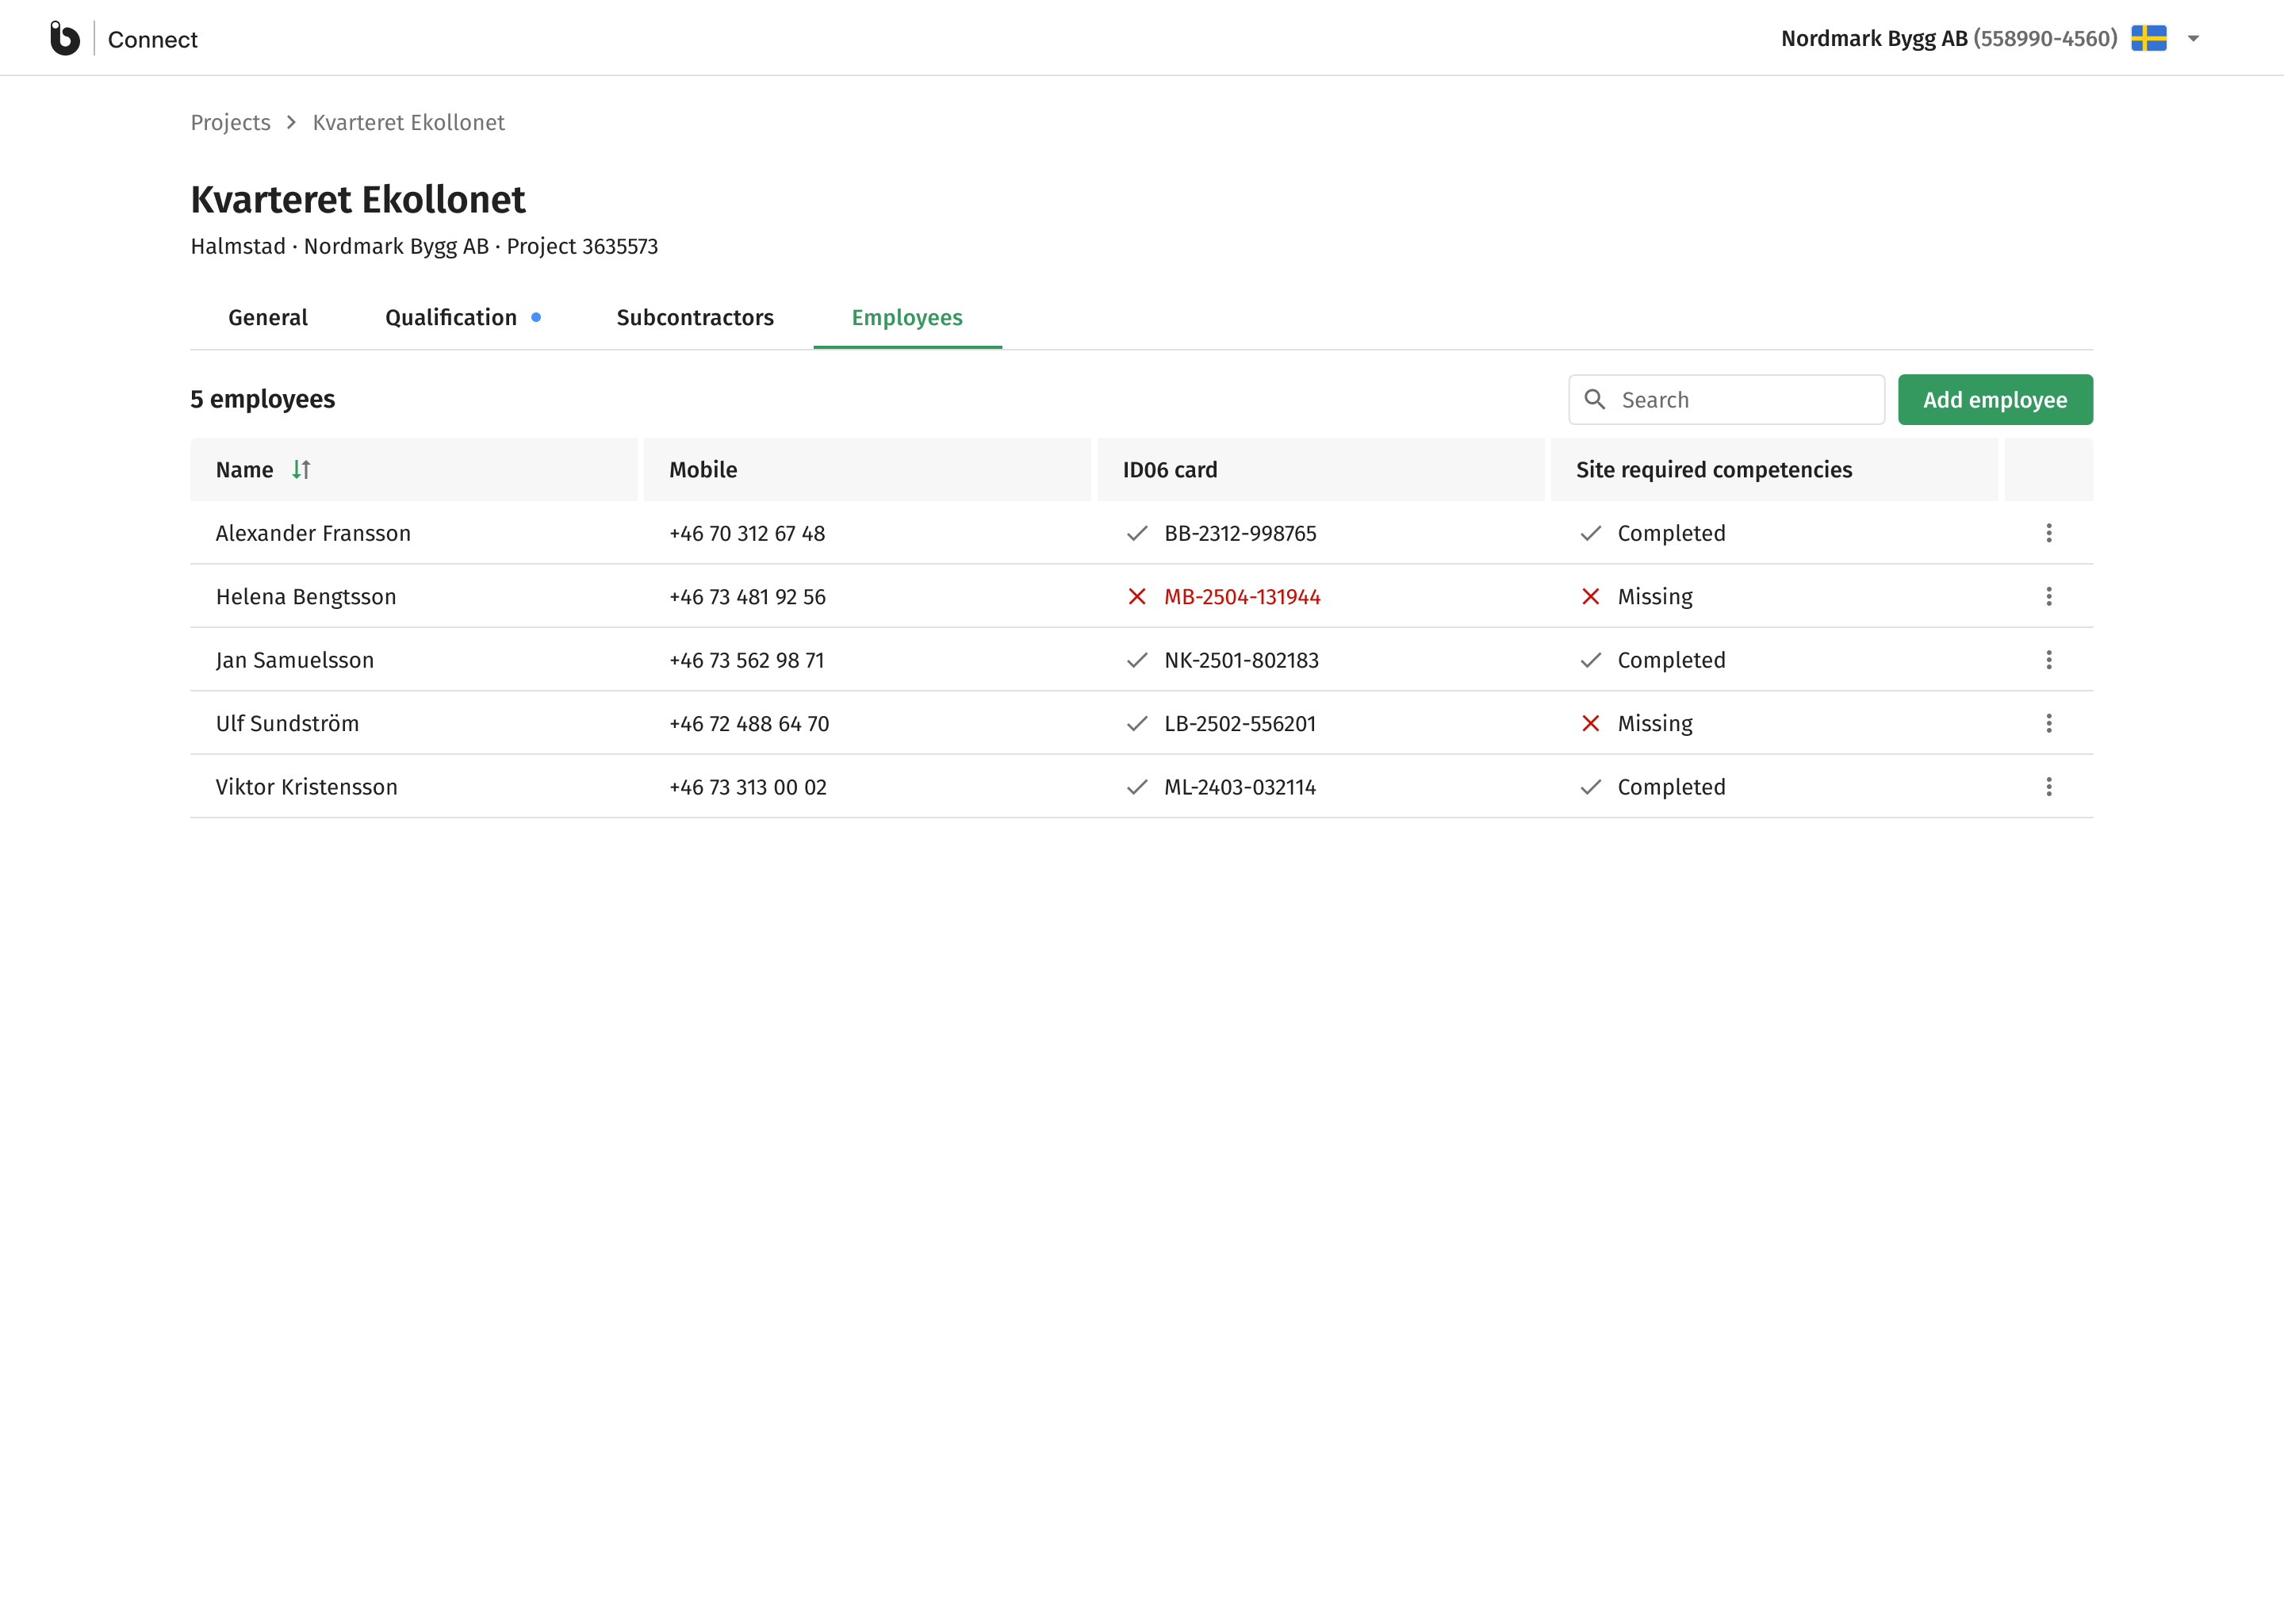Click the ID06 card column header

click(1320, 469)
